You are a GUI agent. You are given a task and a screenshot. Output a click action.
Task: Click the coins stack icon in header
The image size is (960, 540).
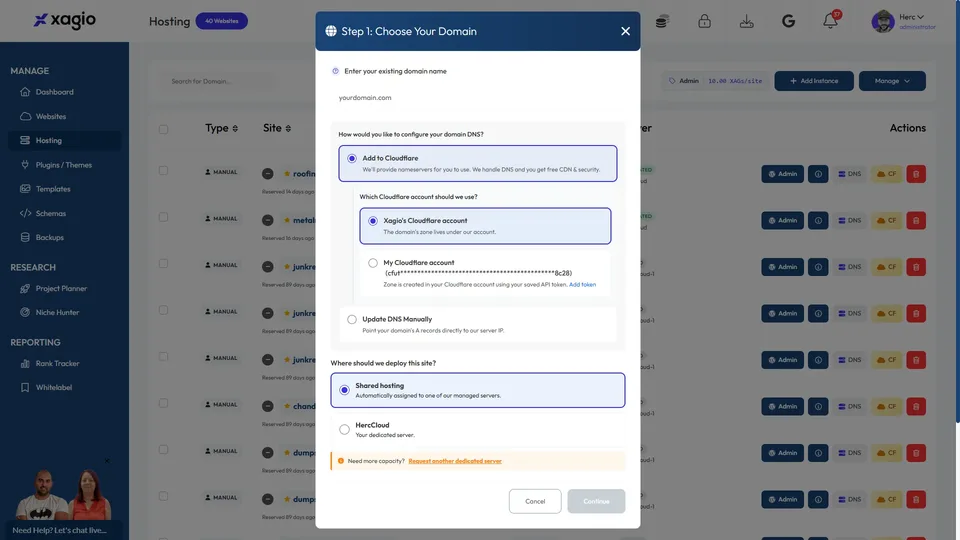(662, 21)
